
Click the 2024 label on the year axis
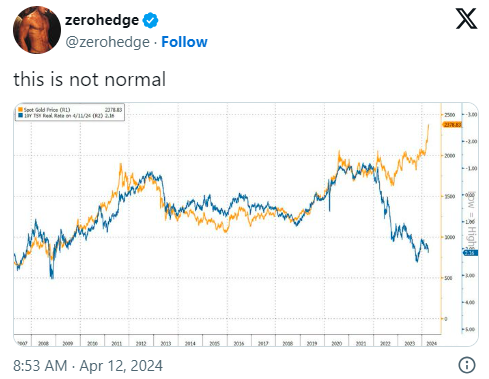click(431, 343)
